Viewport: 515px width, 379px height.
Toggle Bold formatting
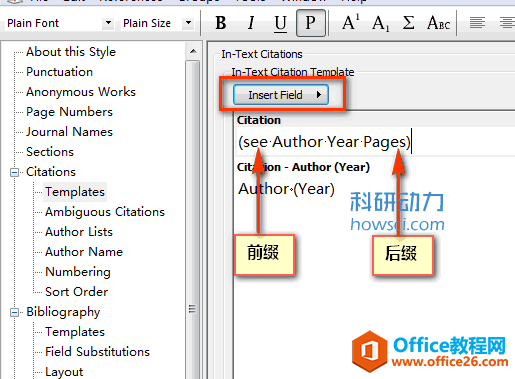point(221,23)
